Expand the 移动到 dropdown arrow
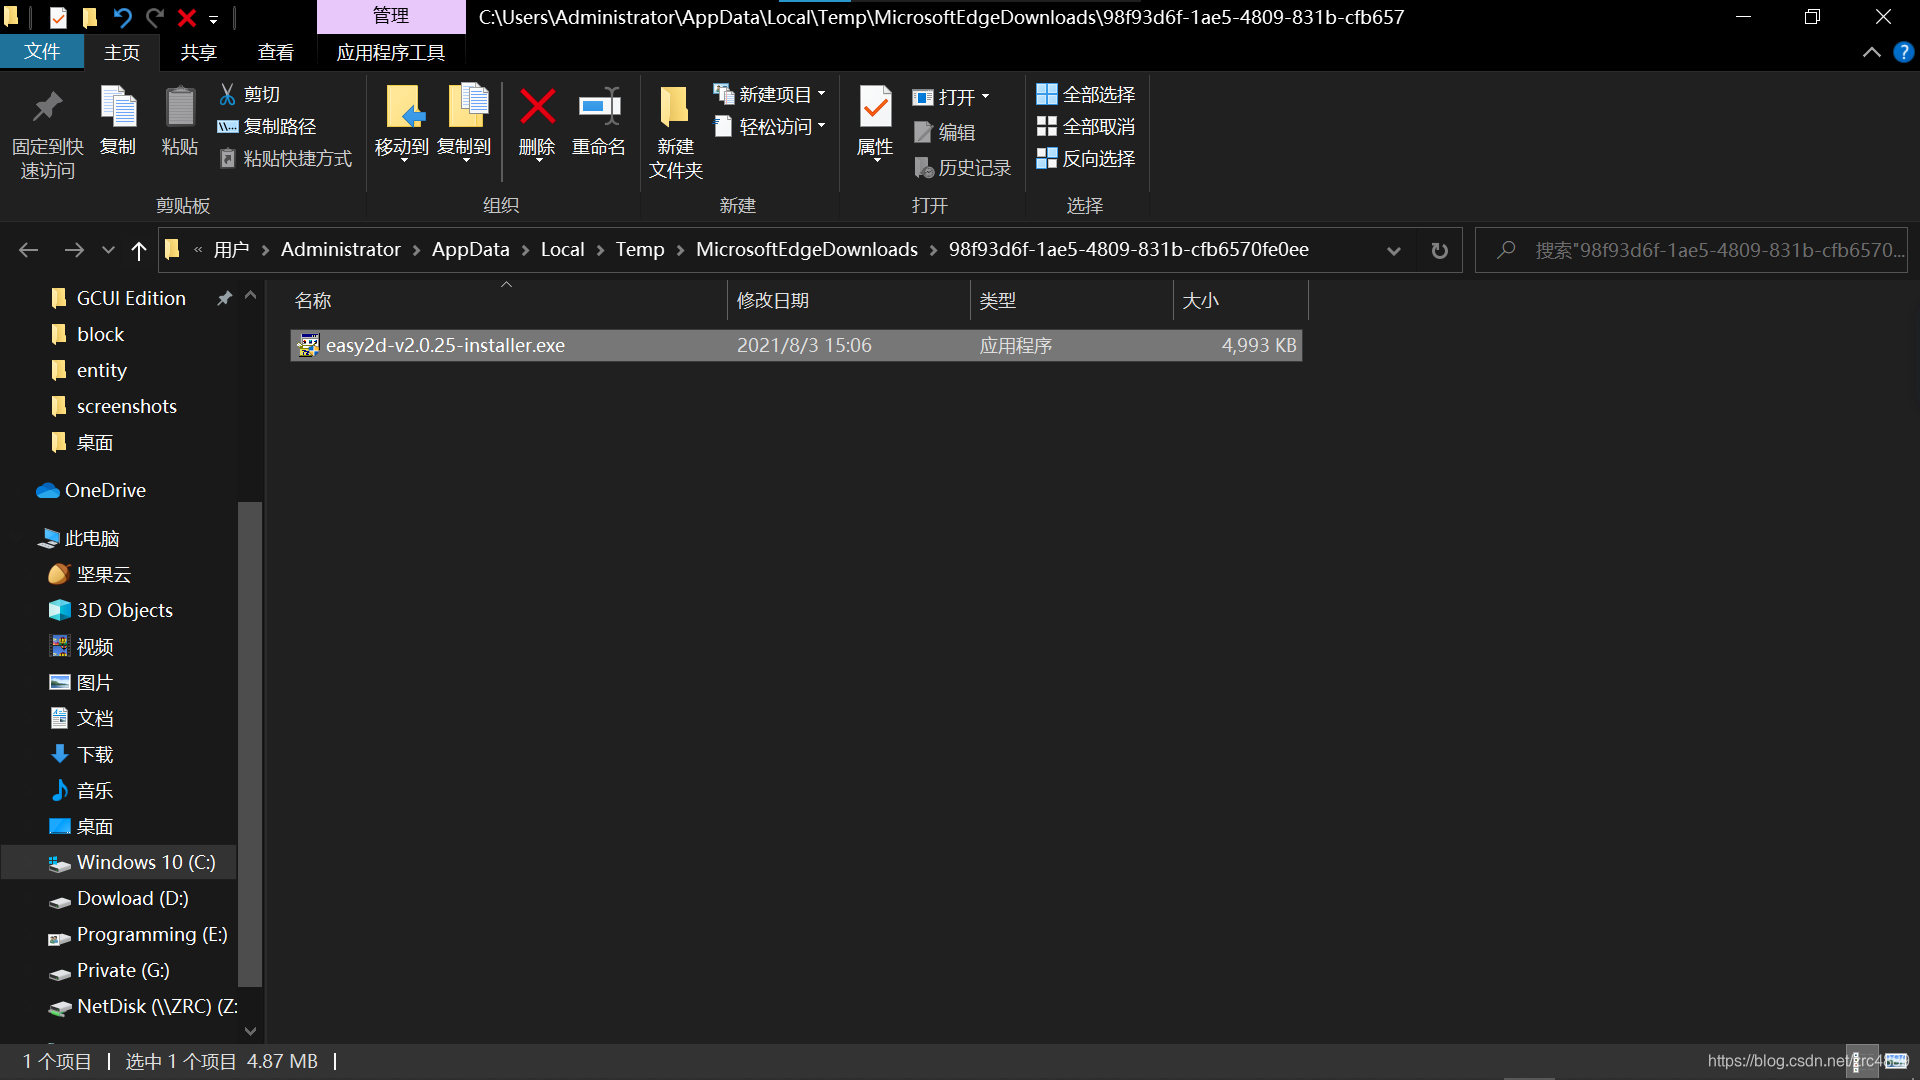Image resolution: width=1920 pixels, height=1080 pixels. tap(402, 160)
